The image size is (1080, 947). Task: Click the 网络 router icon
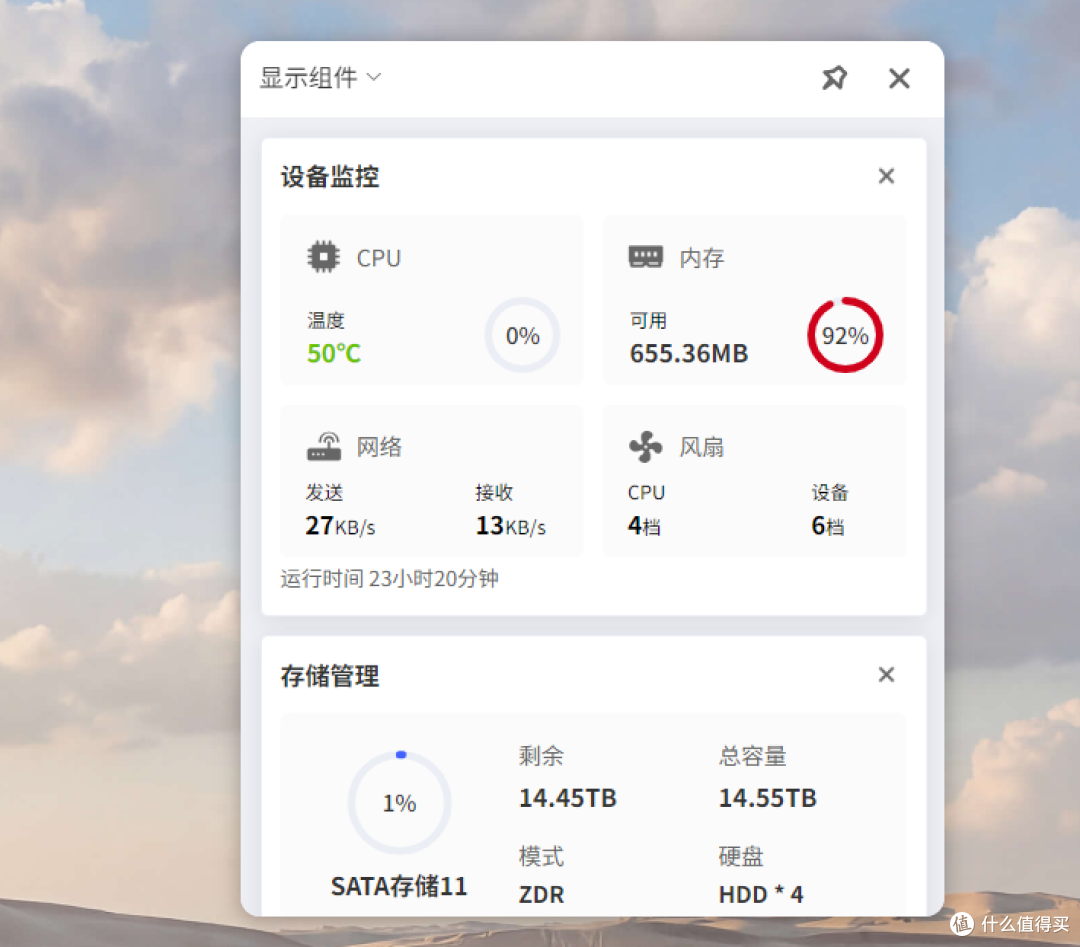[324, 446]
